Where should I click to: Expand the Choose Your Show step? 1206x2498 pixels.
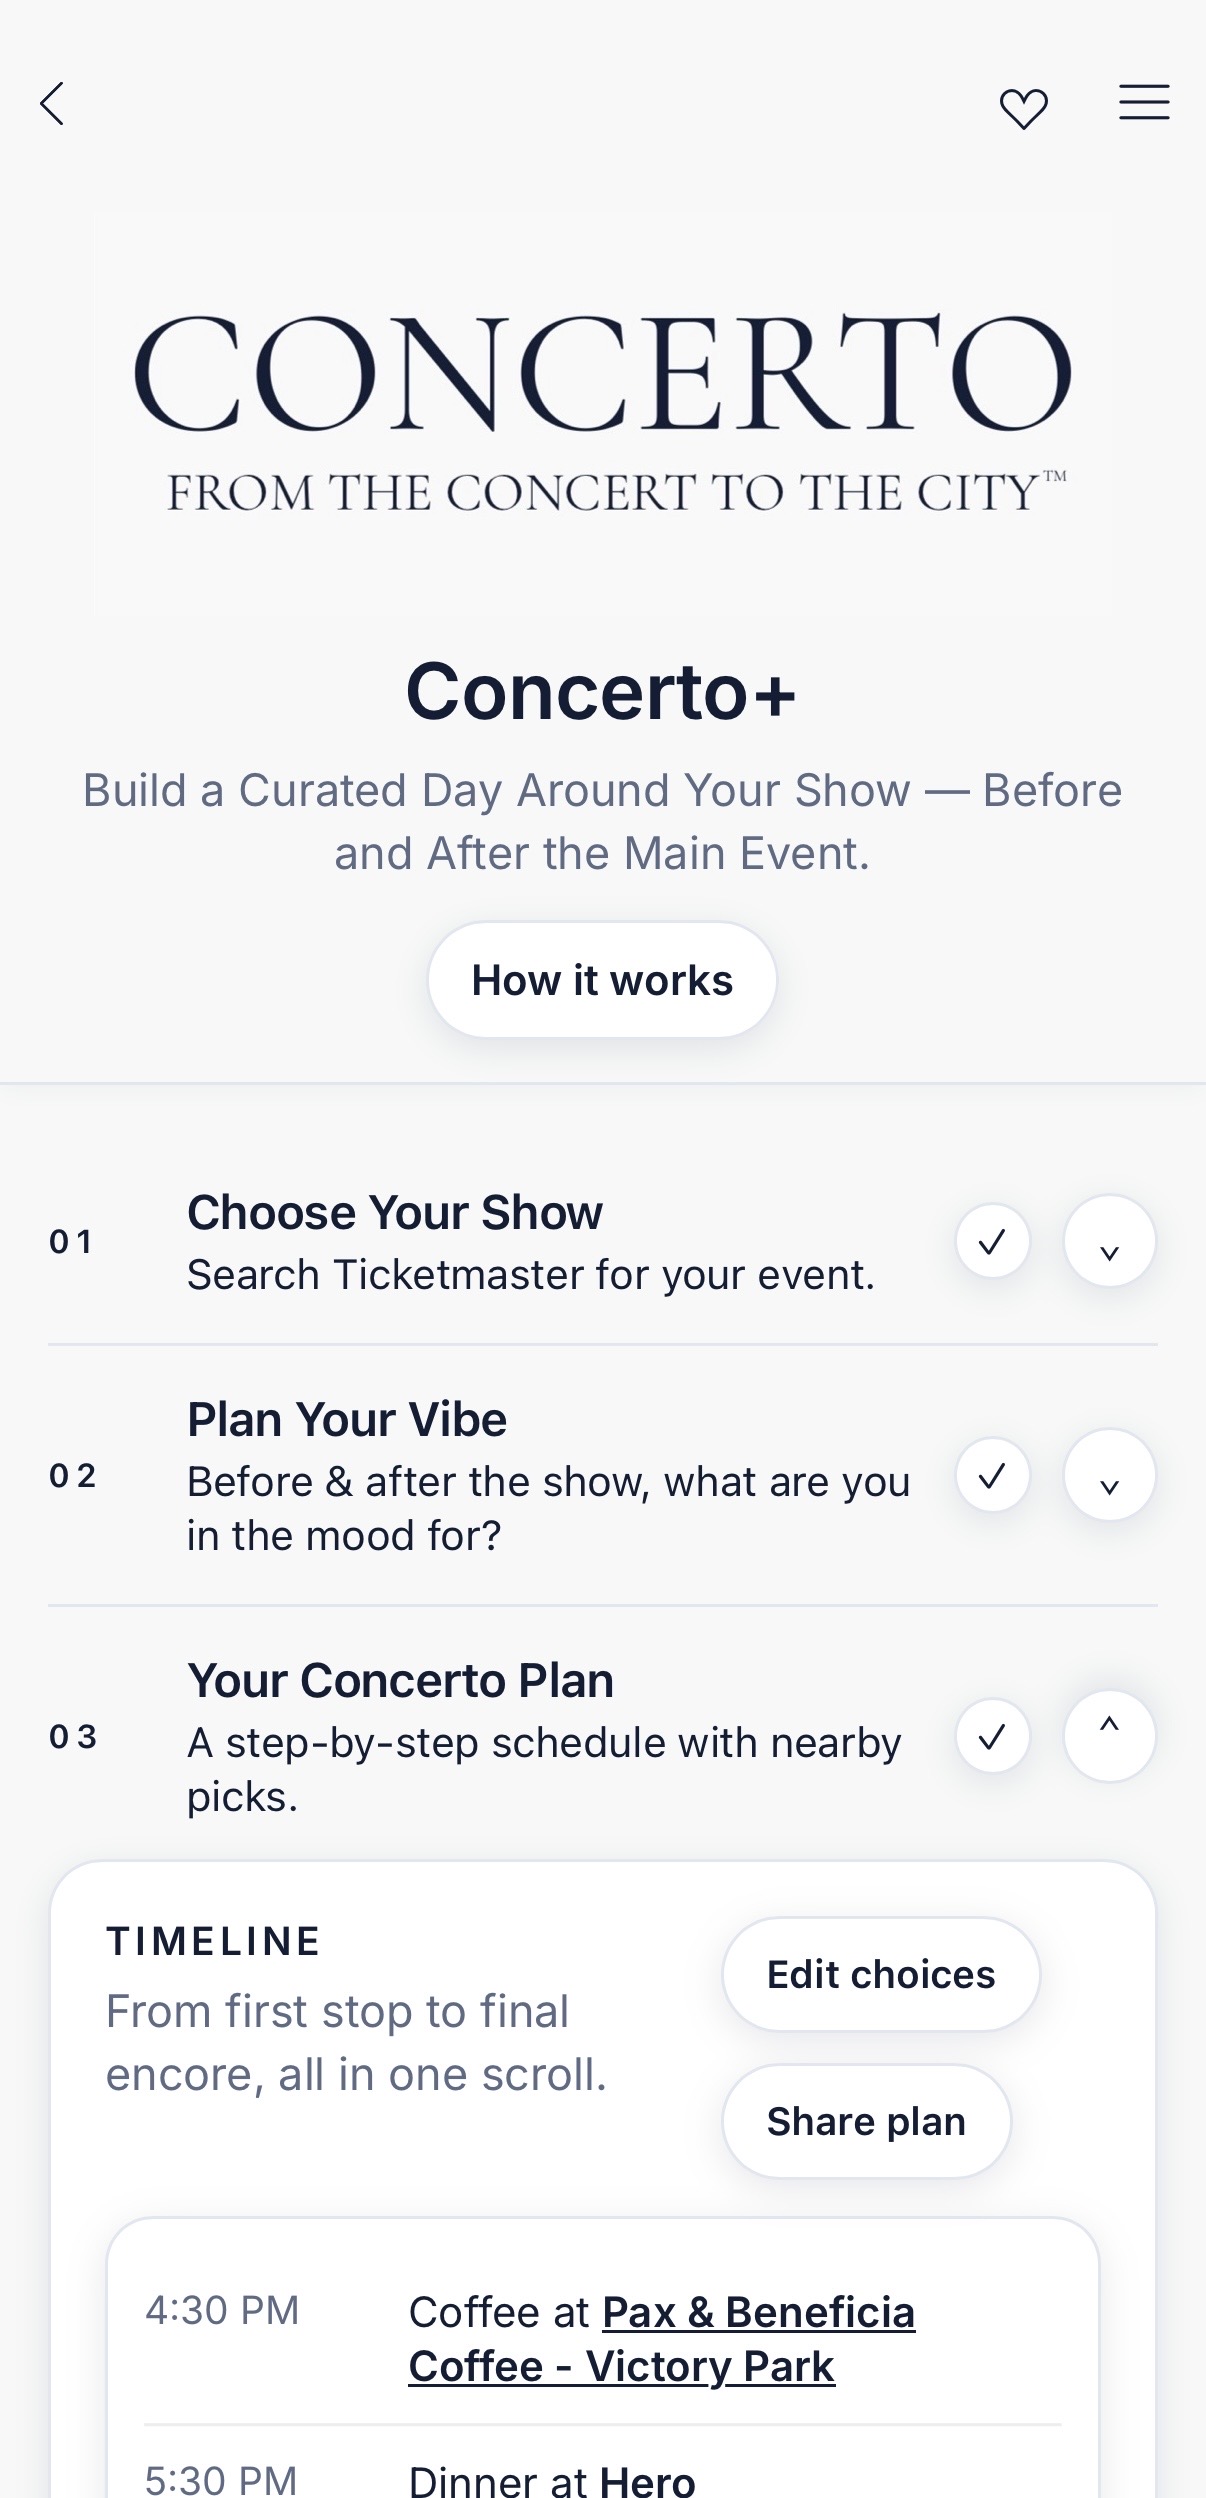[1108, 1241]
